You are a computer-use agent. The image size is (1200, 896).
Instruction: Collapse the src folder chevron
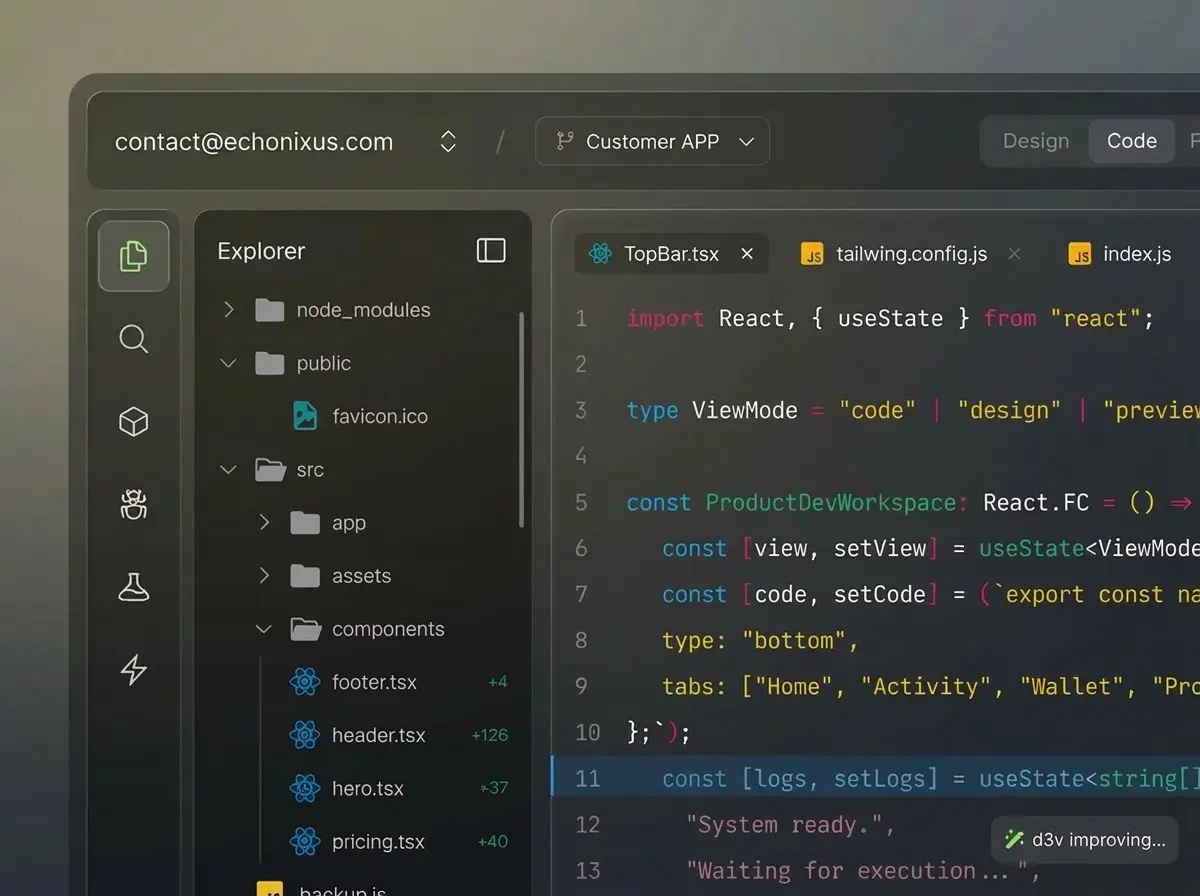point(228,469)
